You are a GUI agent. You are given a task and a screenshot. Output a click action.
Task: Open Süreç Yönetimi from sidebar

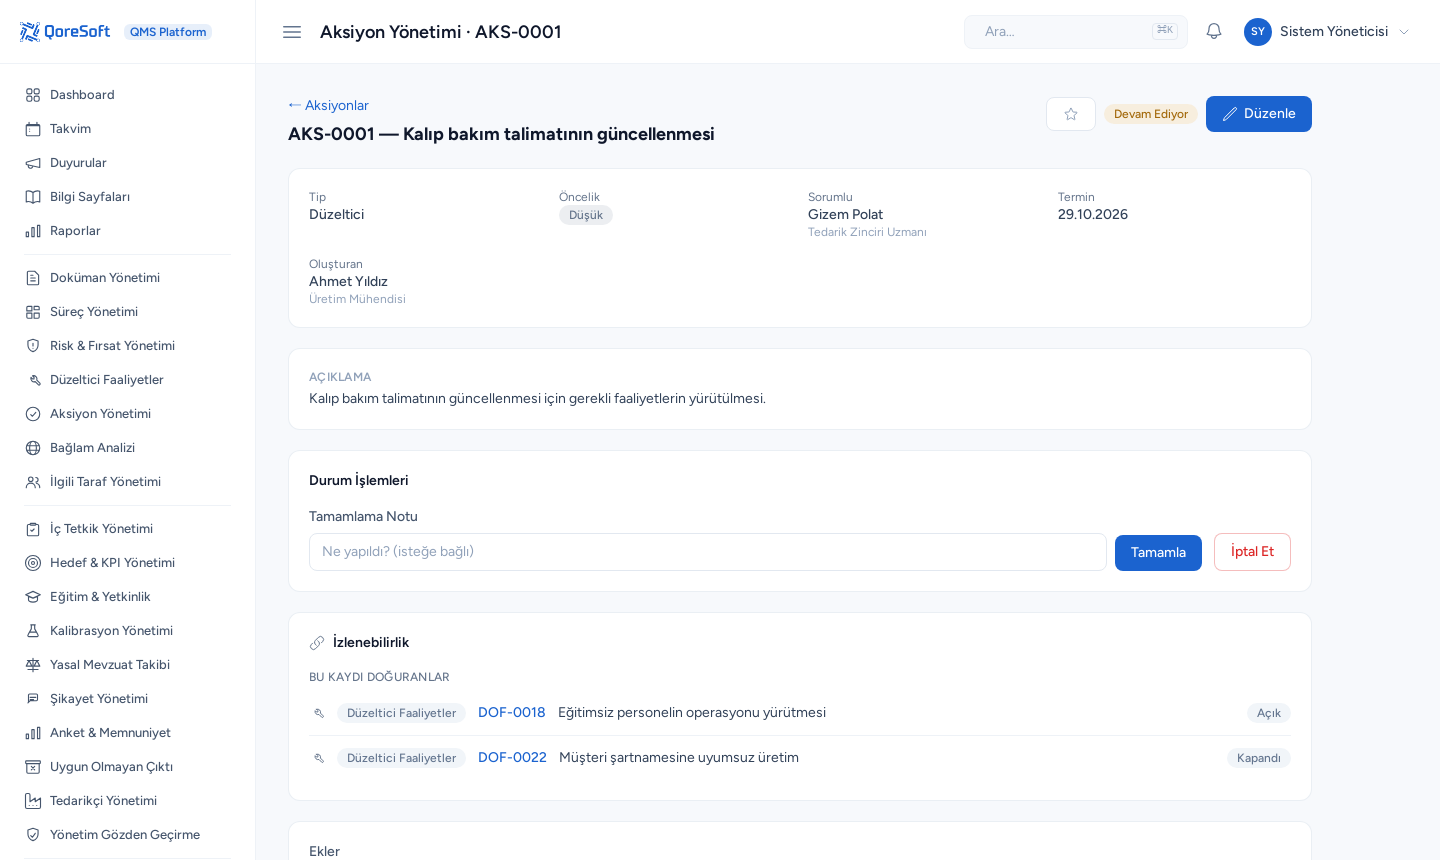[x=128, y=312]
